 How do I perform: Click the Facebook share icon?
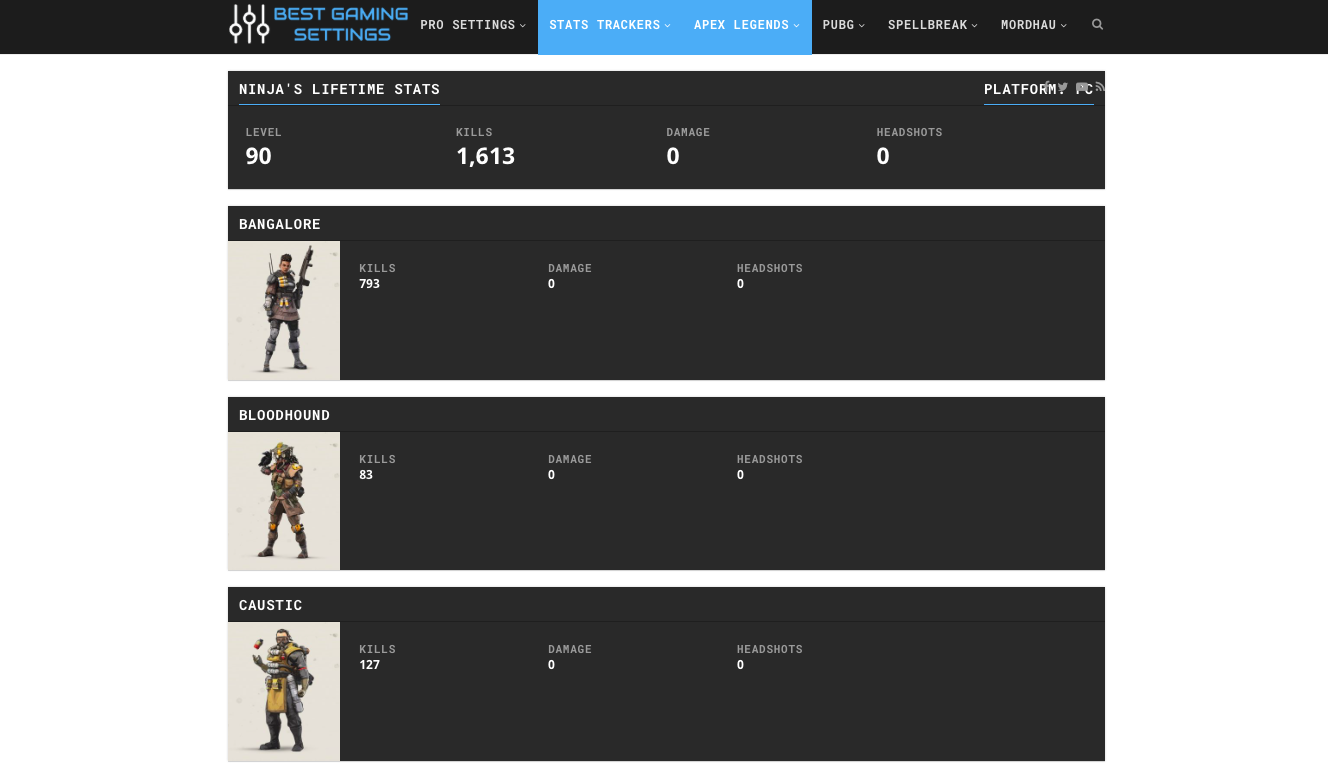[1047, 87]
